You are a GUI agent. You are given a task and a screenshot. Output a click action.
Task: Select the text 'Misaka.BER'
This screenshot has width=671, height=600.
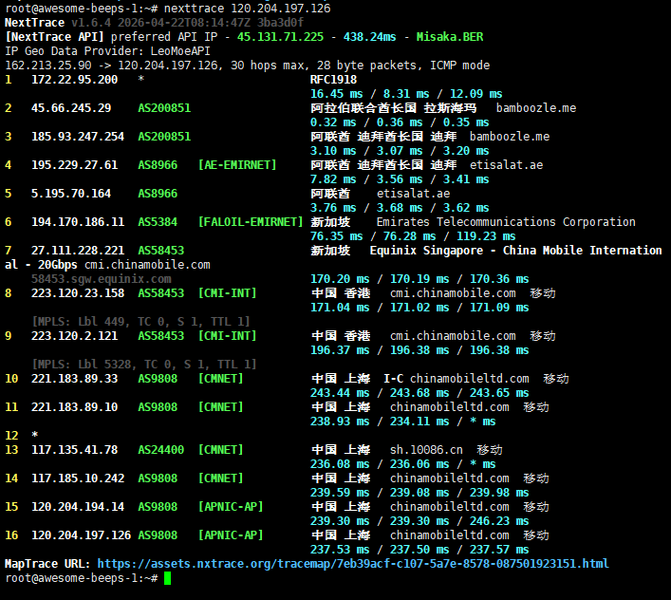tap(450, 37)
